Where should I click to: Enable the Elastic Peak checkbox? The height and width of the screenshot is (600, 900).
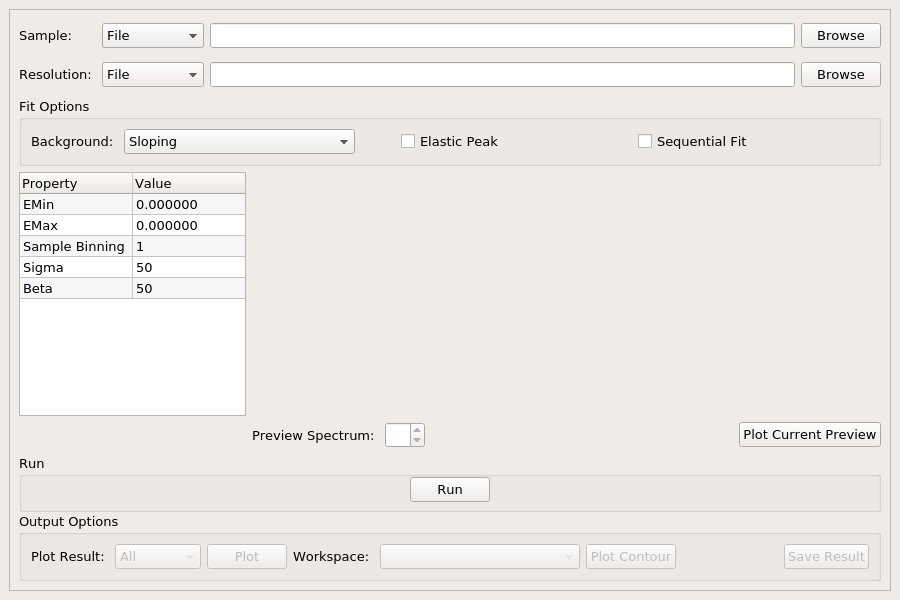pyautogui.click(x=408, y=141)
